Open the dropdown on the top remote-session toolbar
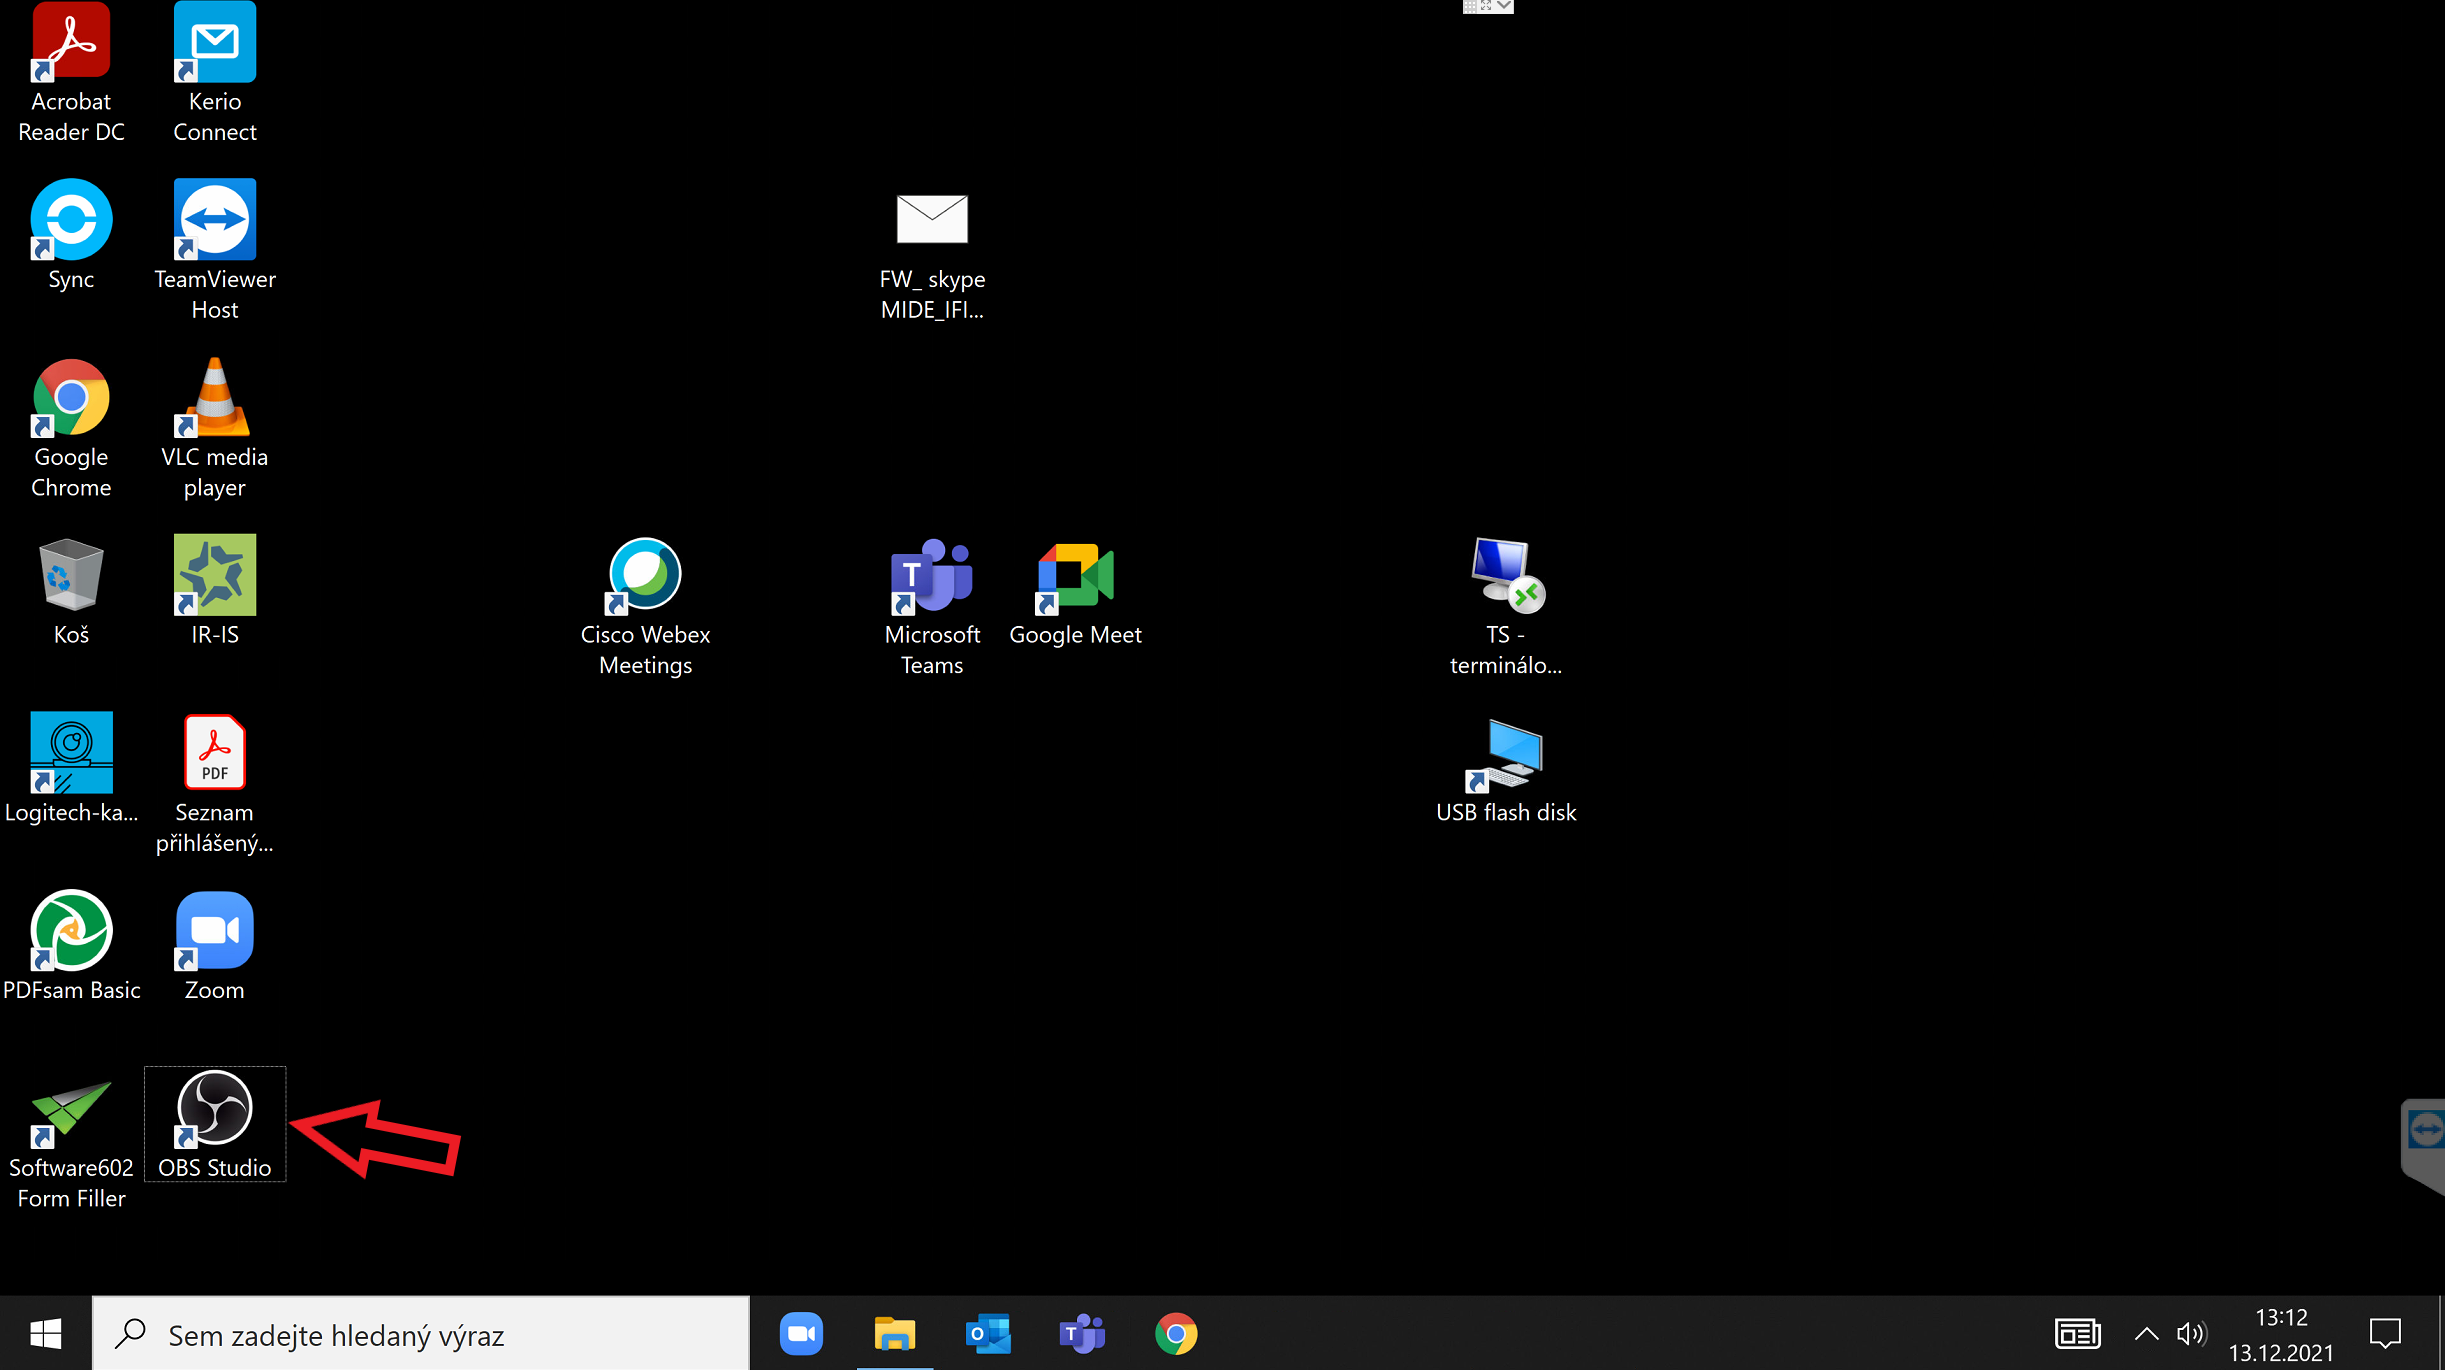The image size is (2445, 1370). [x=1504, y=6]
